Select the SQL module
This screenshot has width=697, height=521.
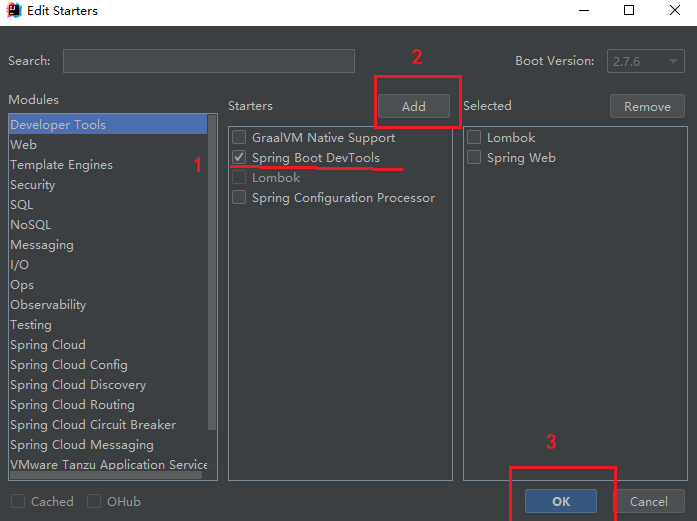108,204
